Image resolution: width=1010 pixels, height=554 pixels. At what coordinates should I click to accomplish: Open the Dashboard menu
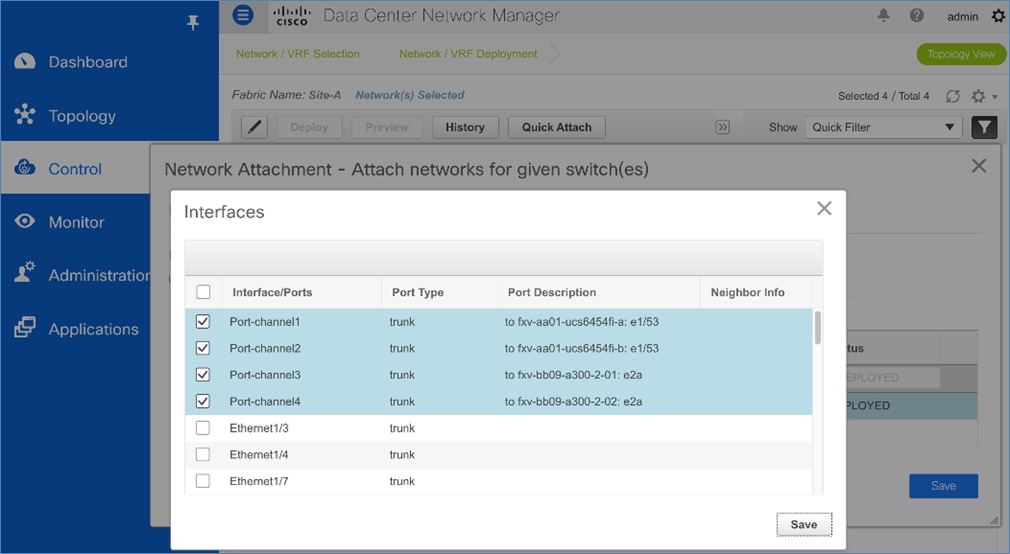tap(88, 62)
